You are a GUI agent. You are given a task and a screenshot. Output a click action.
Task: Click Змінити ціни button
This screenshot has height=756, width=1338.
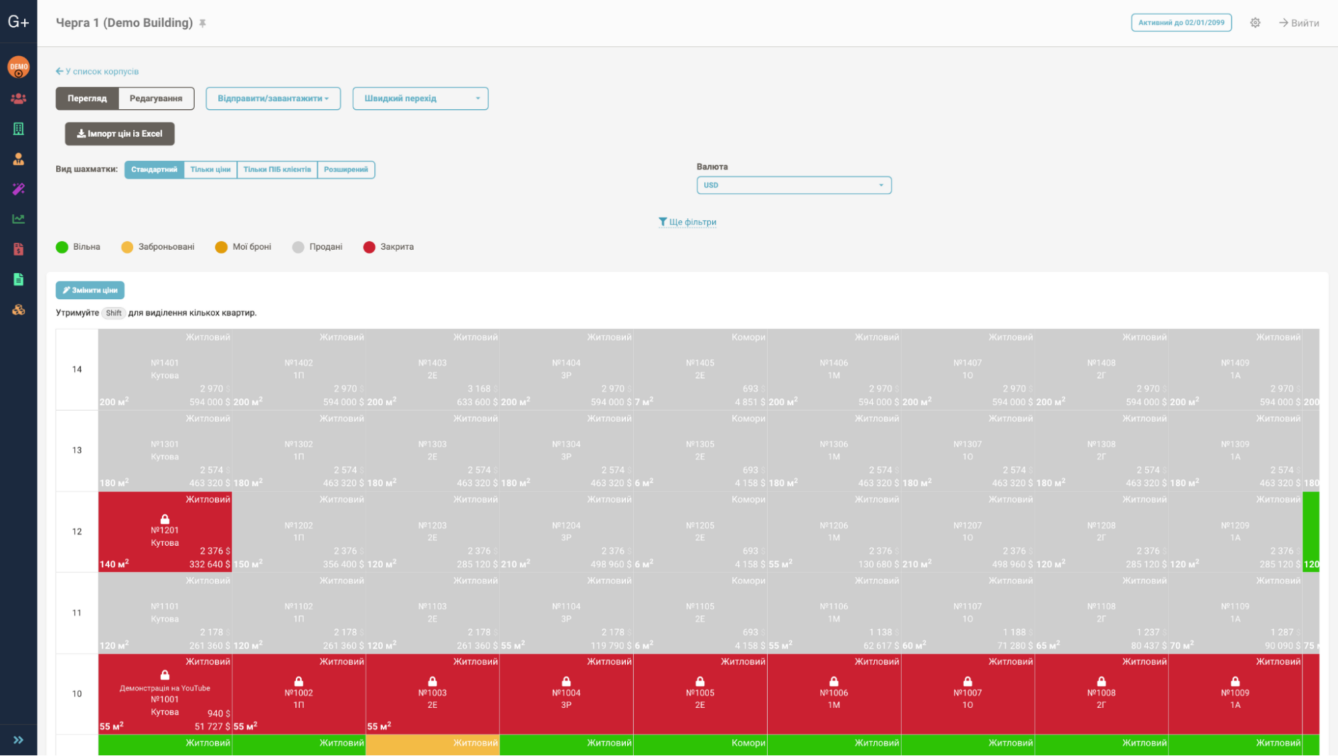[x=90, y=290]
